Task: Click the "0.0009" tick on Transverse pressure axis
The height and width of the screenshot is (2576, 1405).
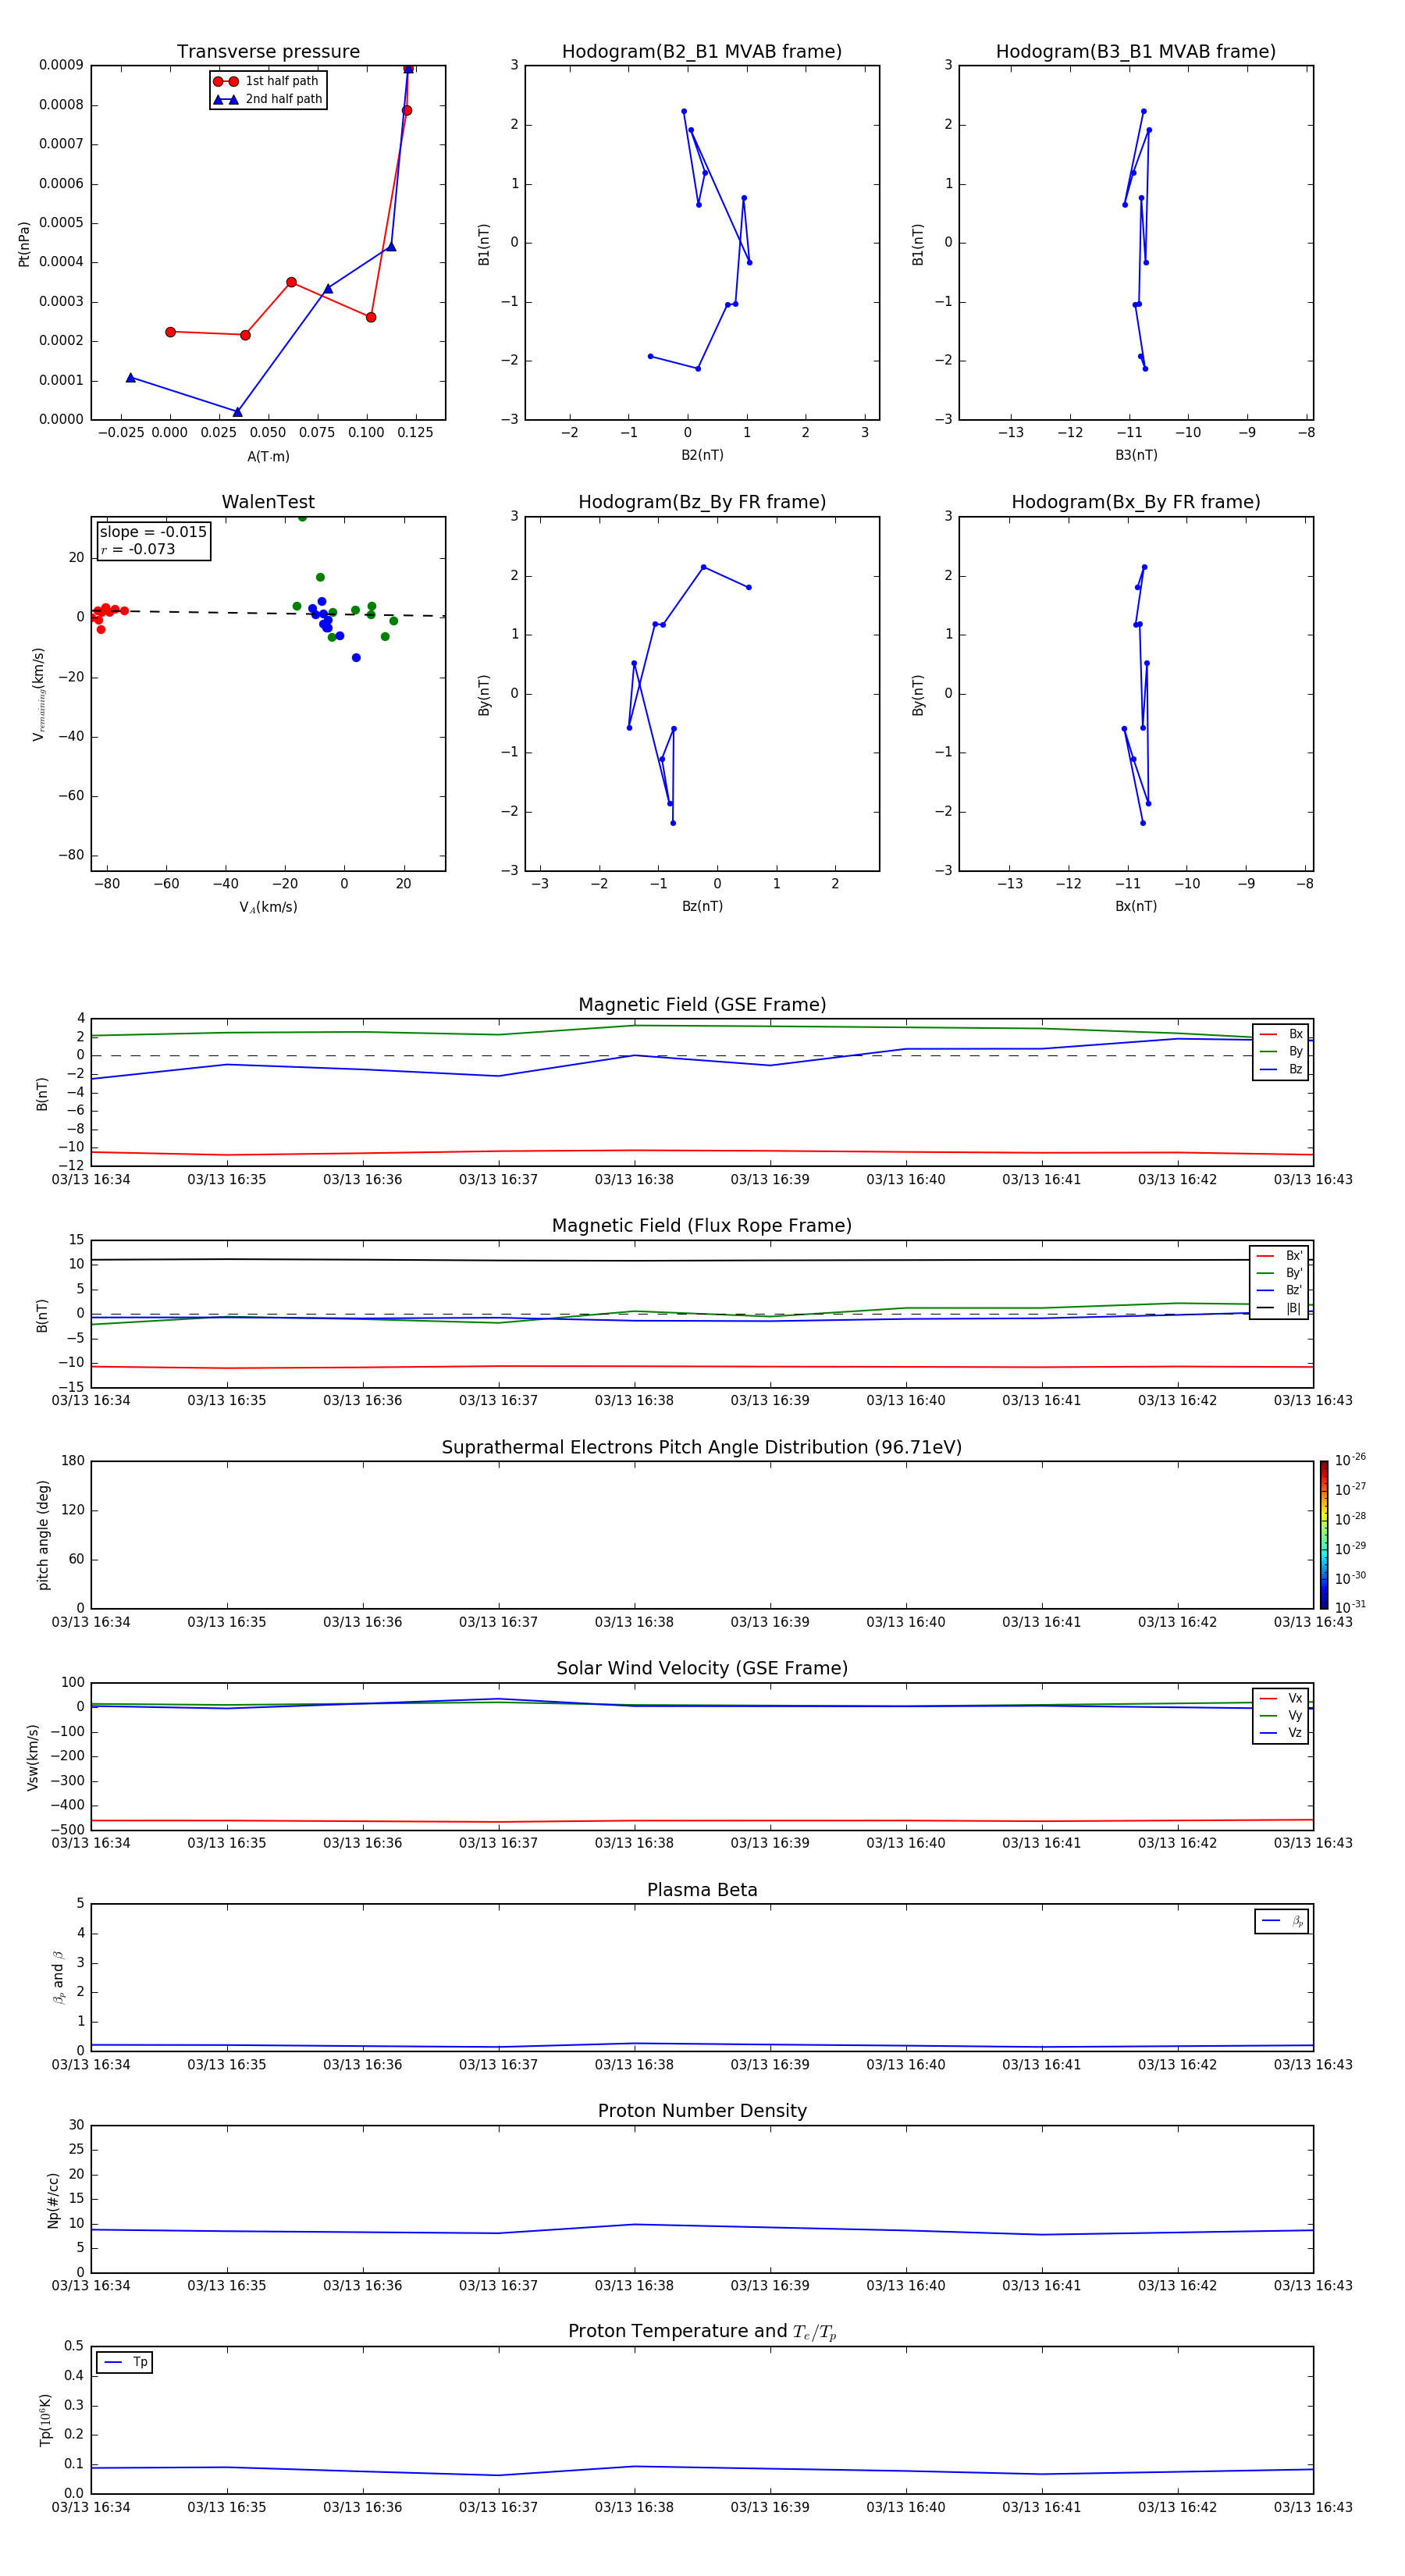Action: [61, 65]
